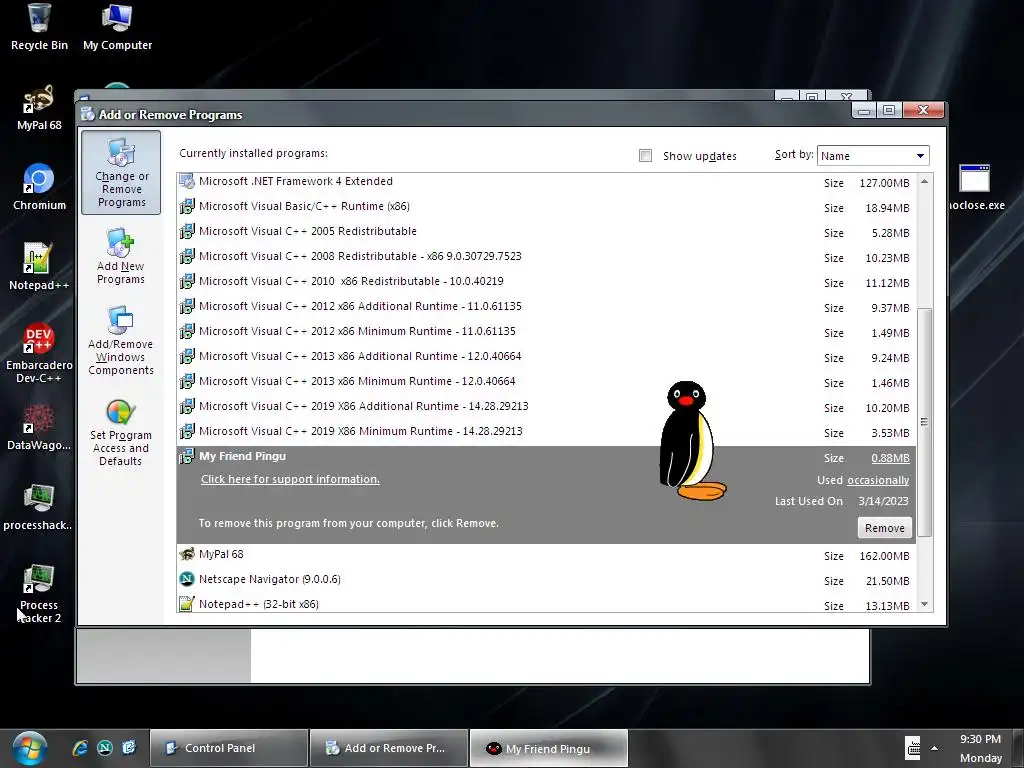Viewport: 1024px width, 768px height.
Task: Open the Sort by Name dropdown
Action: coord(872,155)
